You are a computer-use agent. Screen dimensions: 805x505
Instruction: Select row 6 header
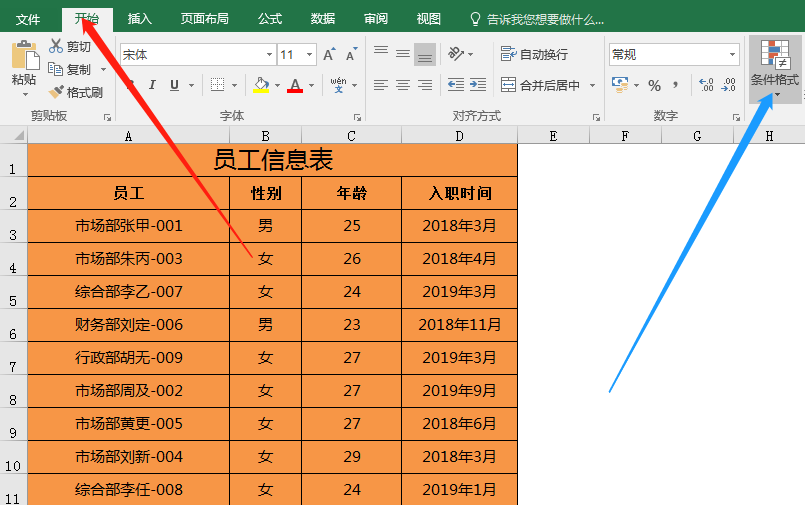tap(13, 325)
